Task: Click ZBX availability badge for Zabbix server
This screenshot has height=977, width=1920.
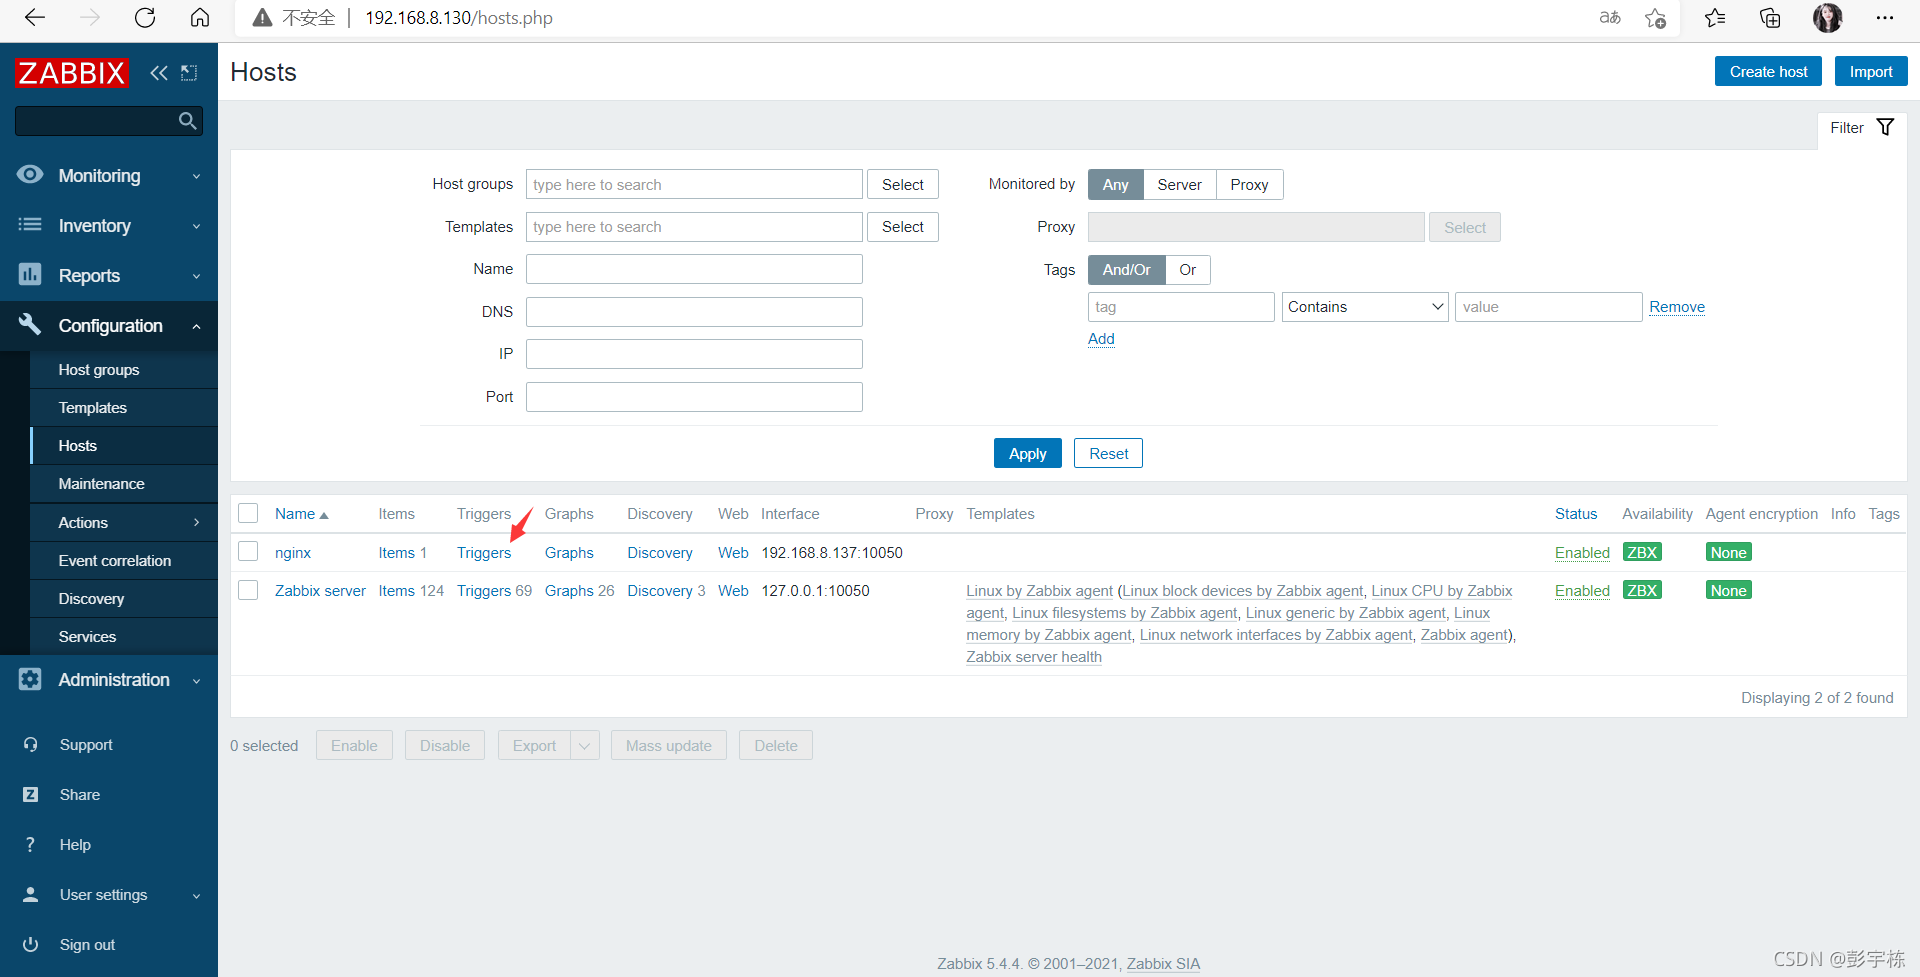Action: (x=1642, y=590)
